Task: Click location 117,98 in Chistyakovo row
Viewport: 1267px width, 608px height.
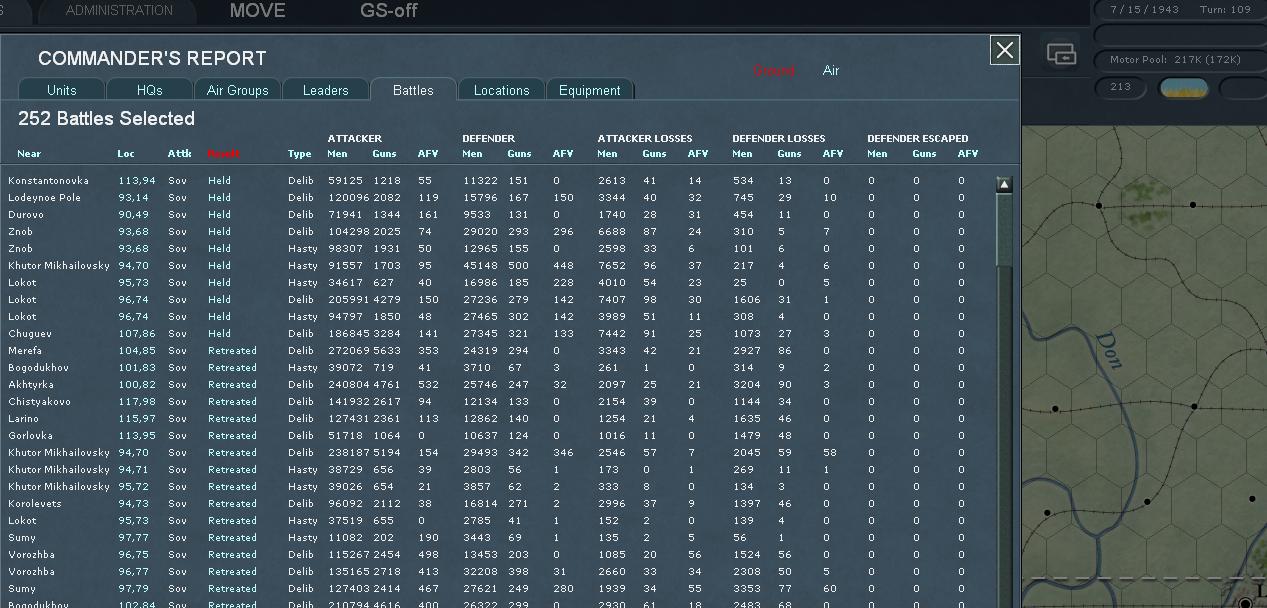Action: 137,402
